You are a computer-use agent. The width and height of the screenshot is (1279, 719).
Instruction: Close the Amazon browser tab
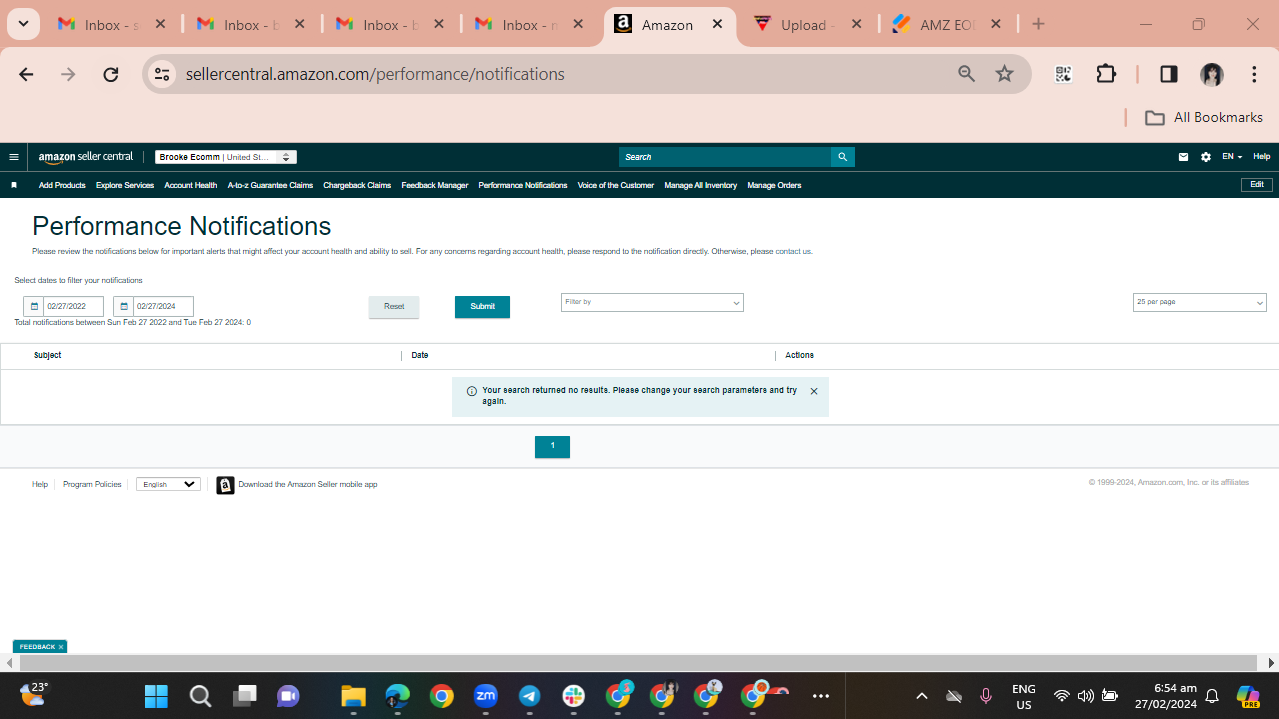pyautogui.click(x=717, y=25)
